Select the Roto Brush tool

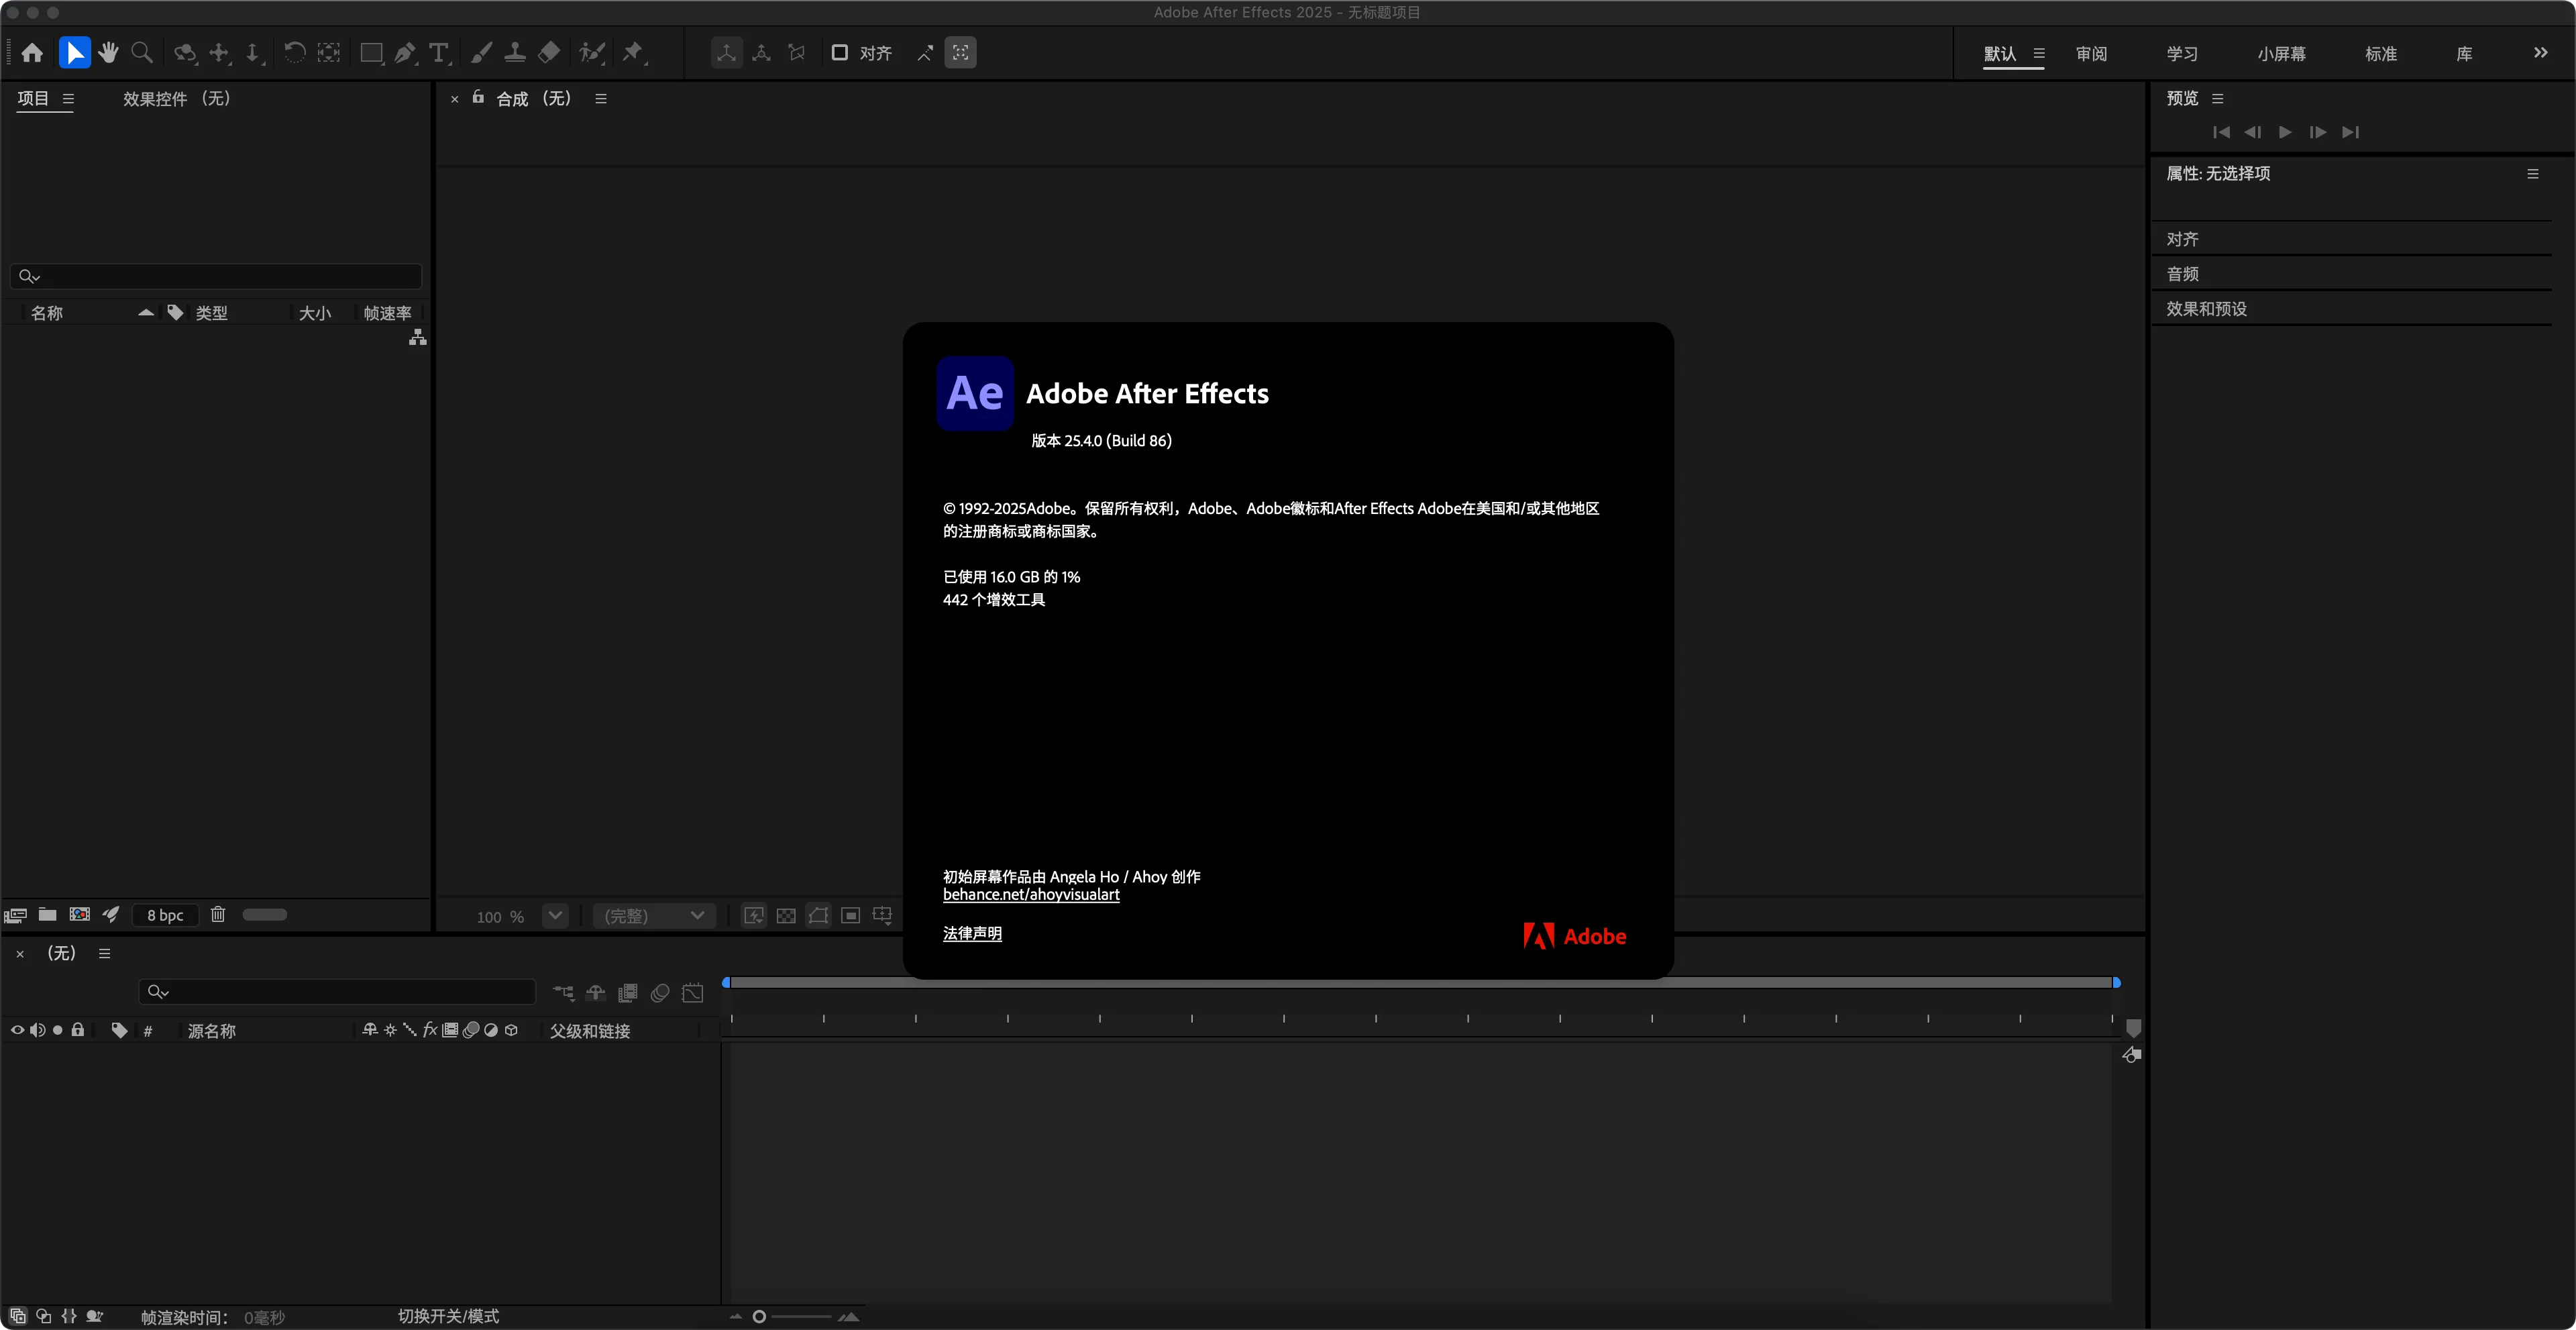click(593, 53)
